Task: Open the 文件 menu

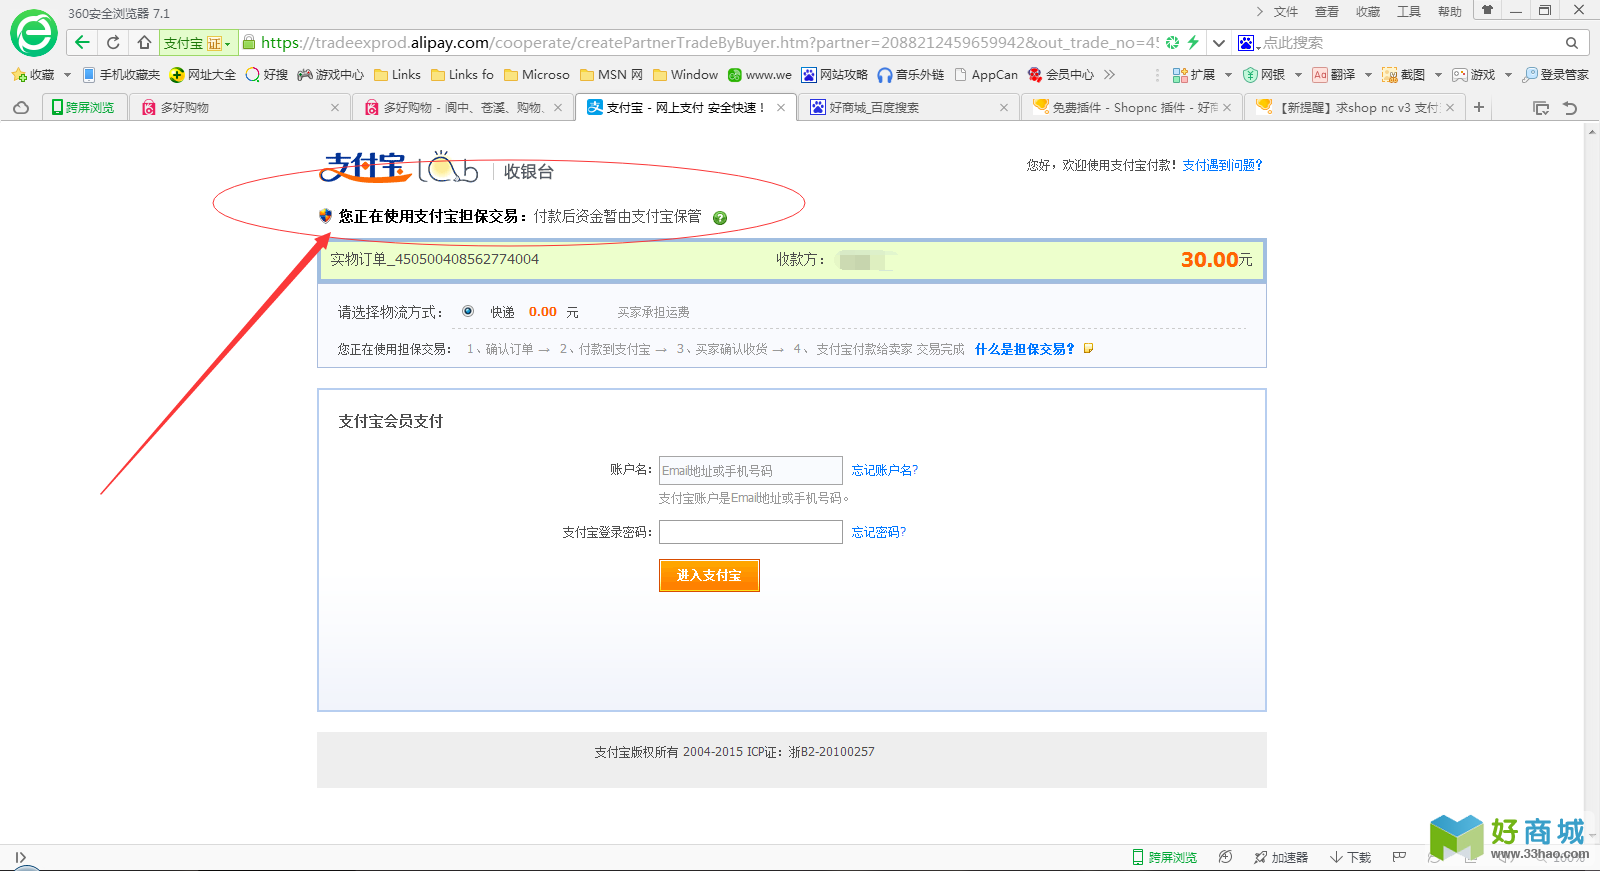Action: coord(1285,12)
